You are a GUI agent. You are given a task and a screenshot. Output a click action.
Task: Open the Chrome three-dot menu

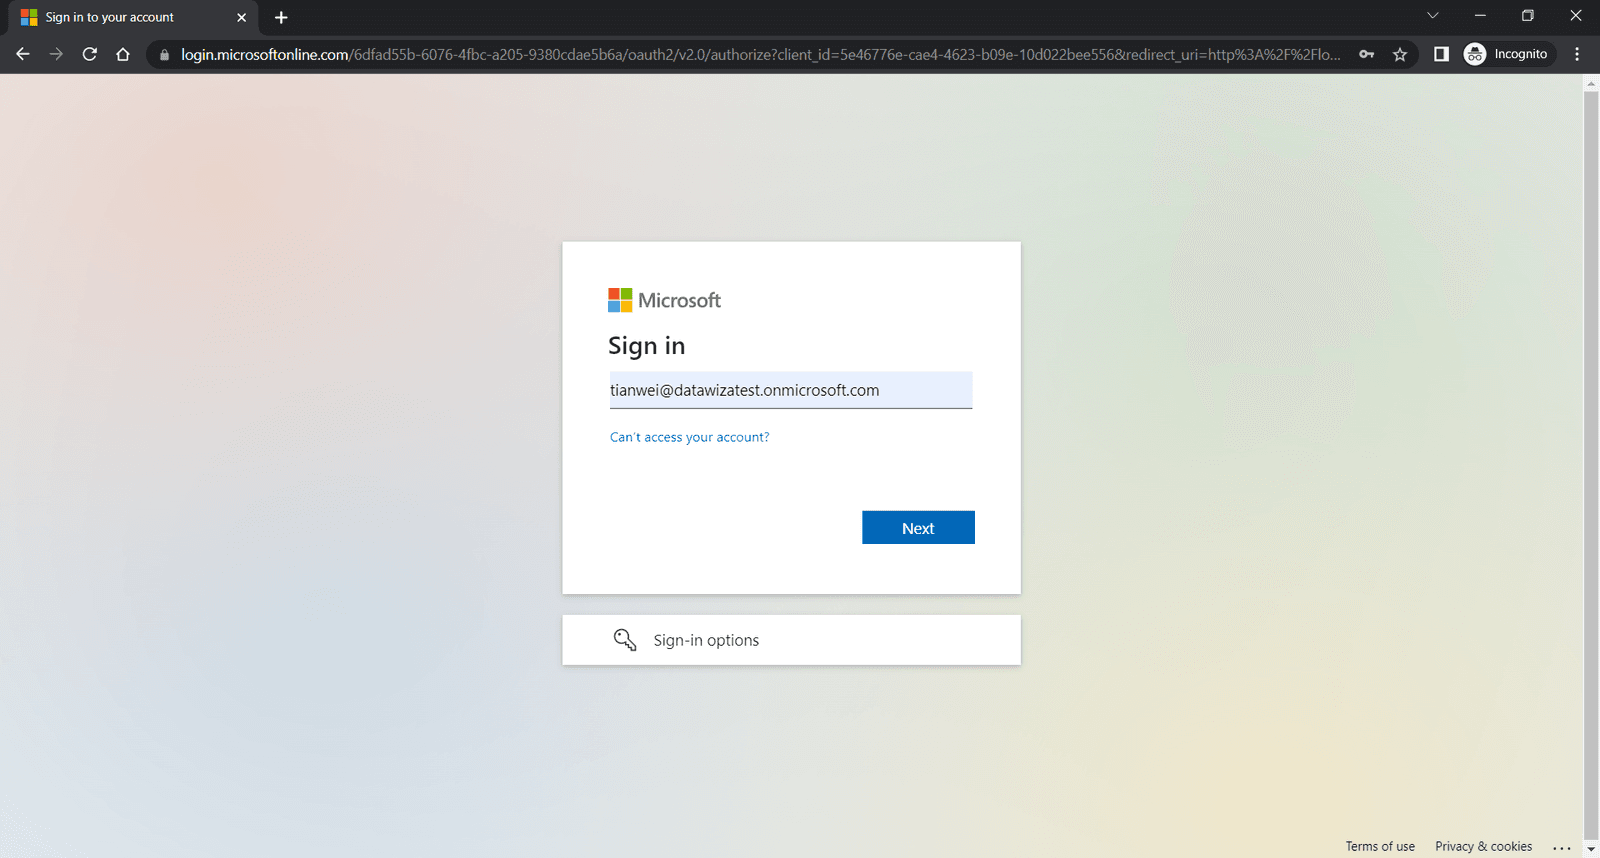[1577, 54]
